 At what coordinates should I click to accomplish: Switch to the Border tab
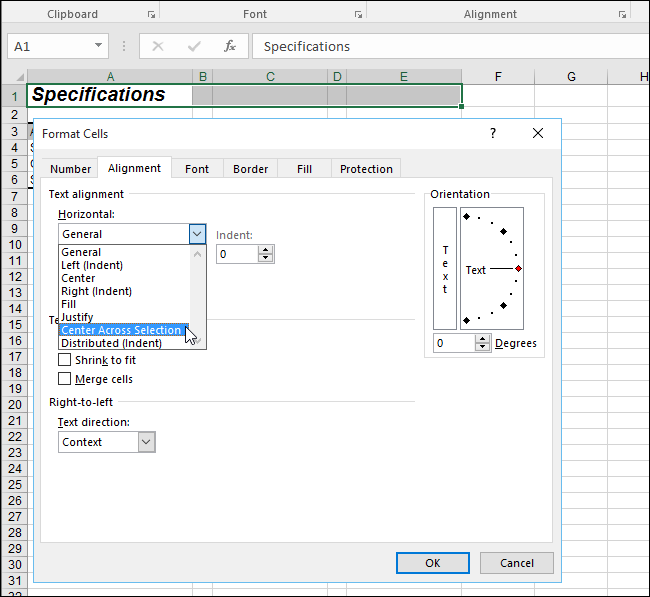(250, 169)
